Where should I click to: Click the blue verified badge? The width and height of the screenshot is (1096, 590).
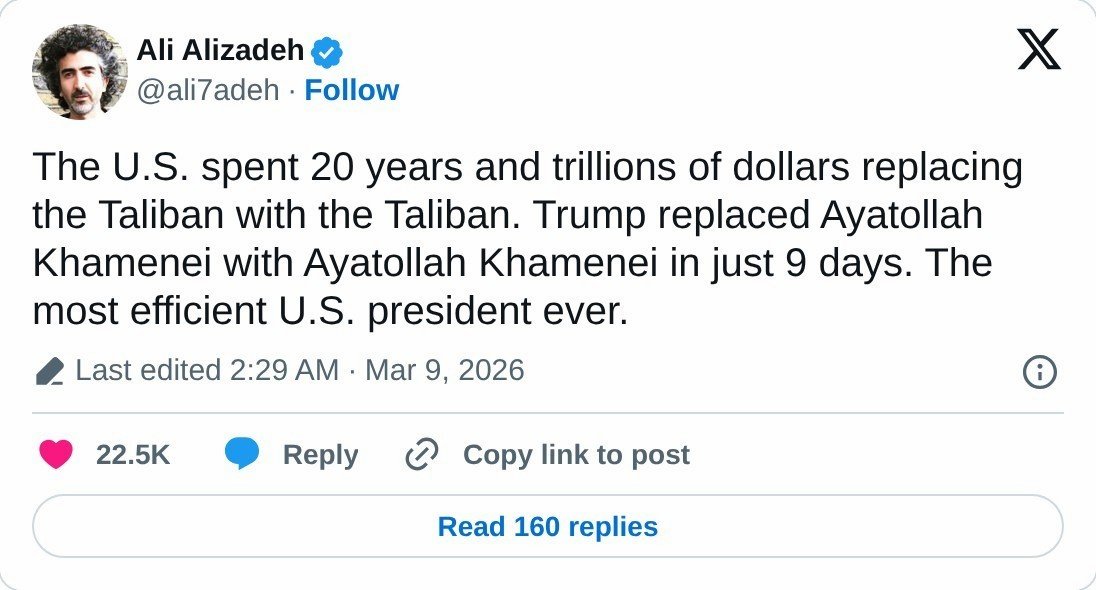(328, 49)
